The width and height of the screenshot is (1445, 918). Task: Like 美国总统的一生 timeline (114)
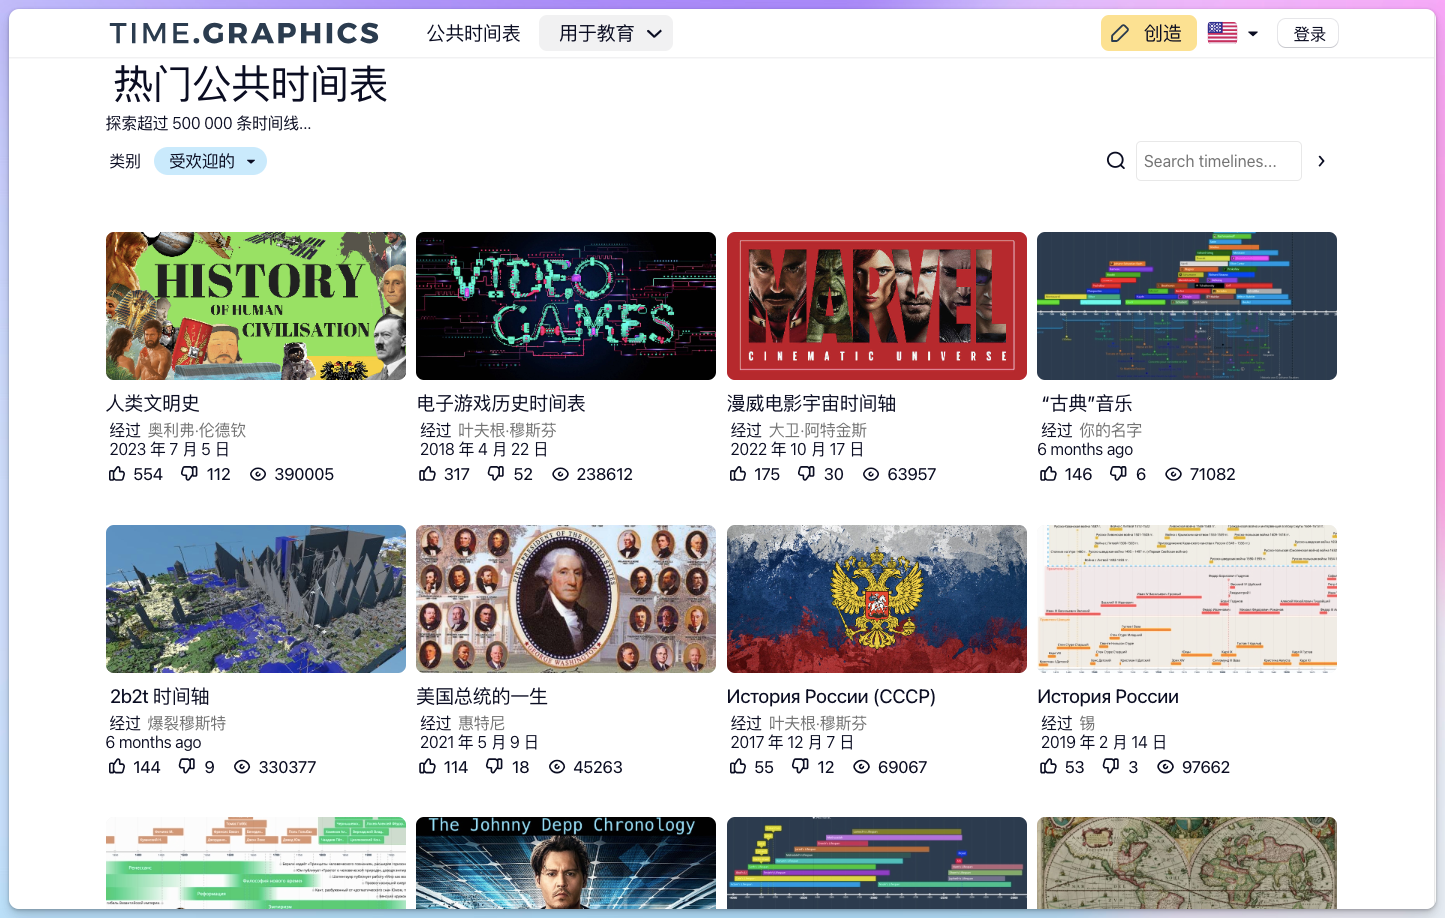click(427, 767)
